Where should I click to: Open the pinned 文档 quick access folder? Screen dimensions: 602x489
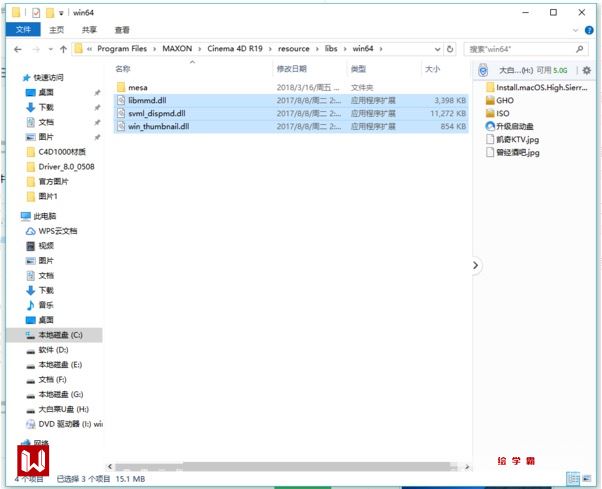[x=40, y=122]
